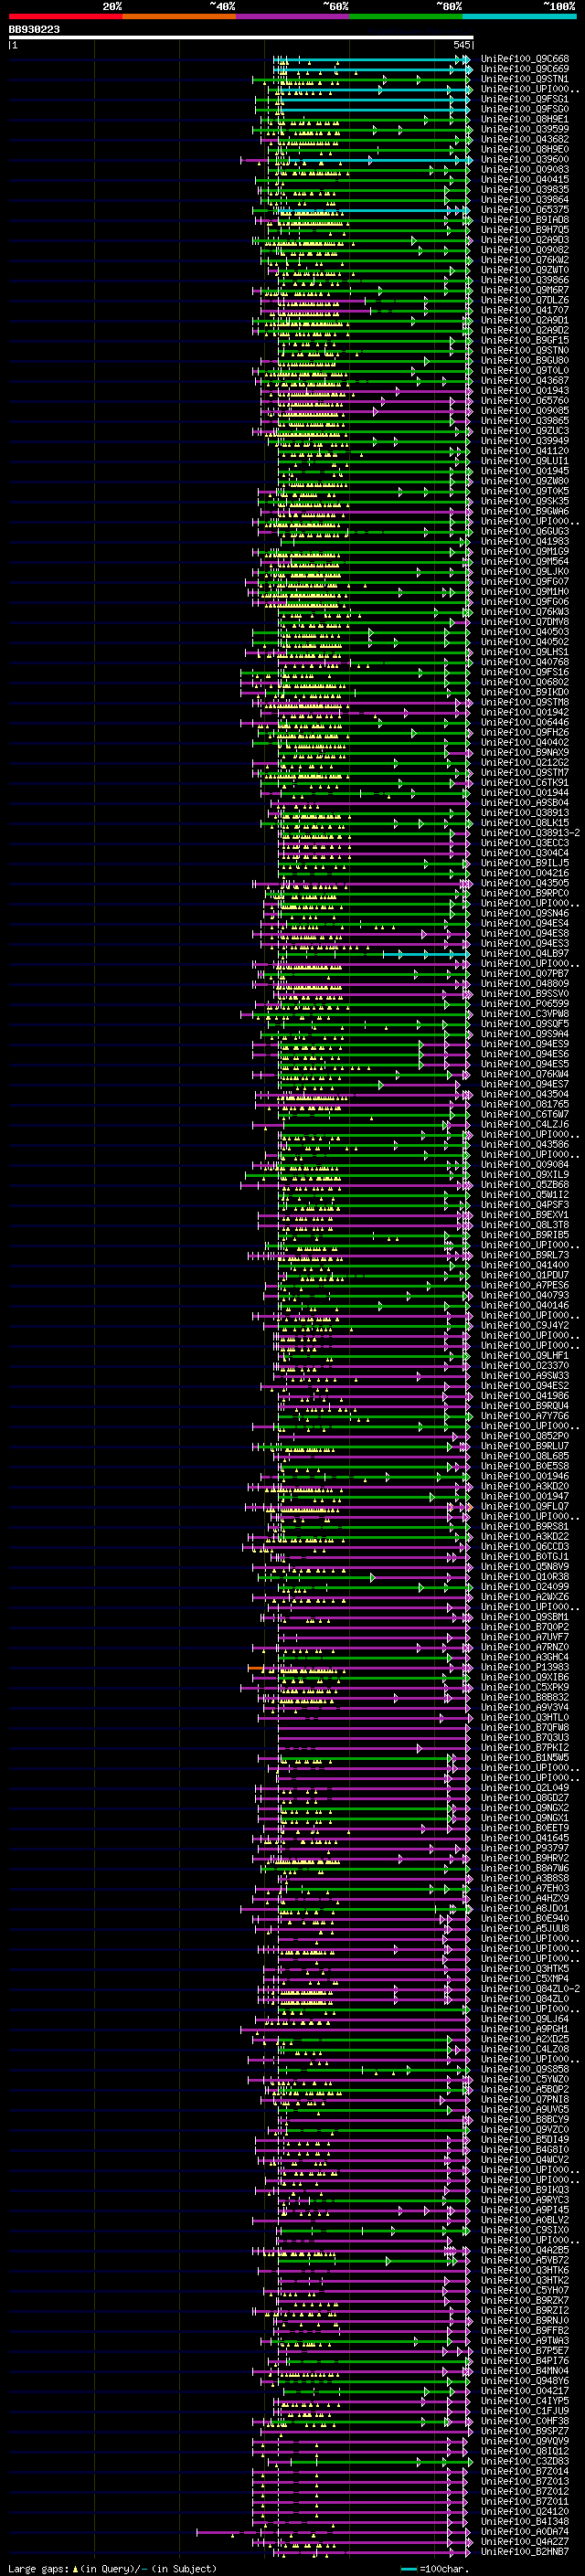Click the UniRef100_Q5ZB68 hit label
The width and height of the screenshot is (585, 2576).
click(x=525, y=1184)
